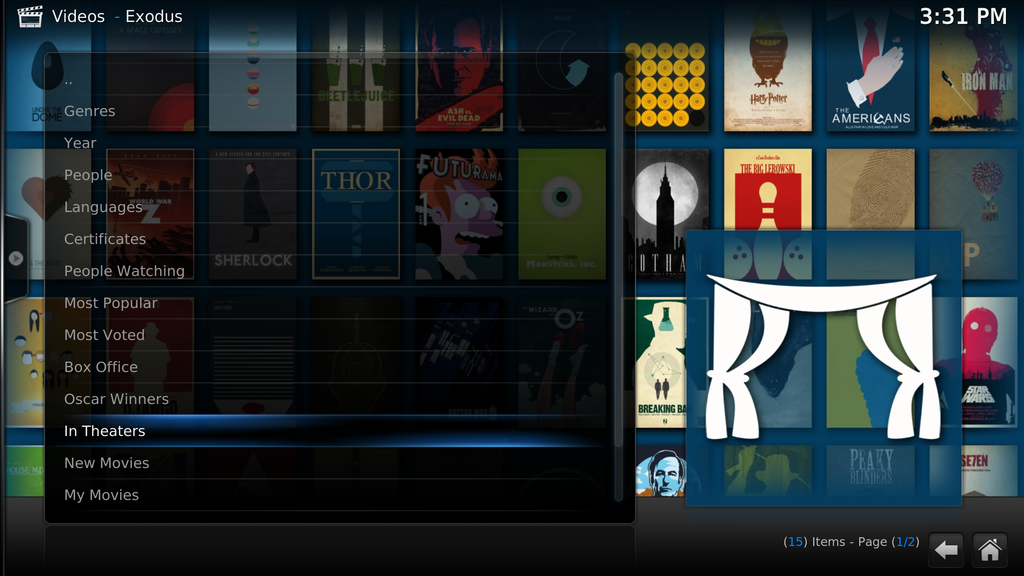Click the Videos clapperboard icon
The width and height of the screenshot is (1024, 576).
pos(30,16)
